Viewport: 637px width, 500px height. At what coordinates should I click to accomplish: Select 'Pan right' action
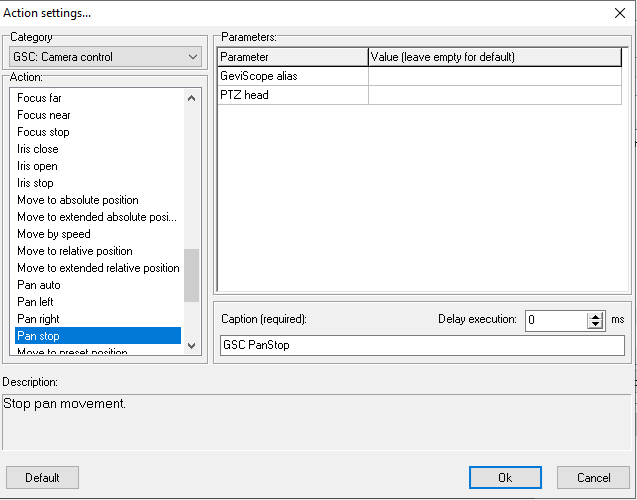click(38, 319)
